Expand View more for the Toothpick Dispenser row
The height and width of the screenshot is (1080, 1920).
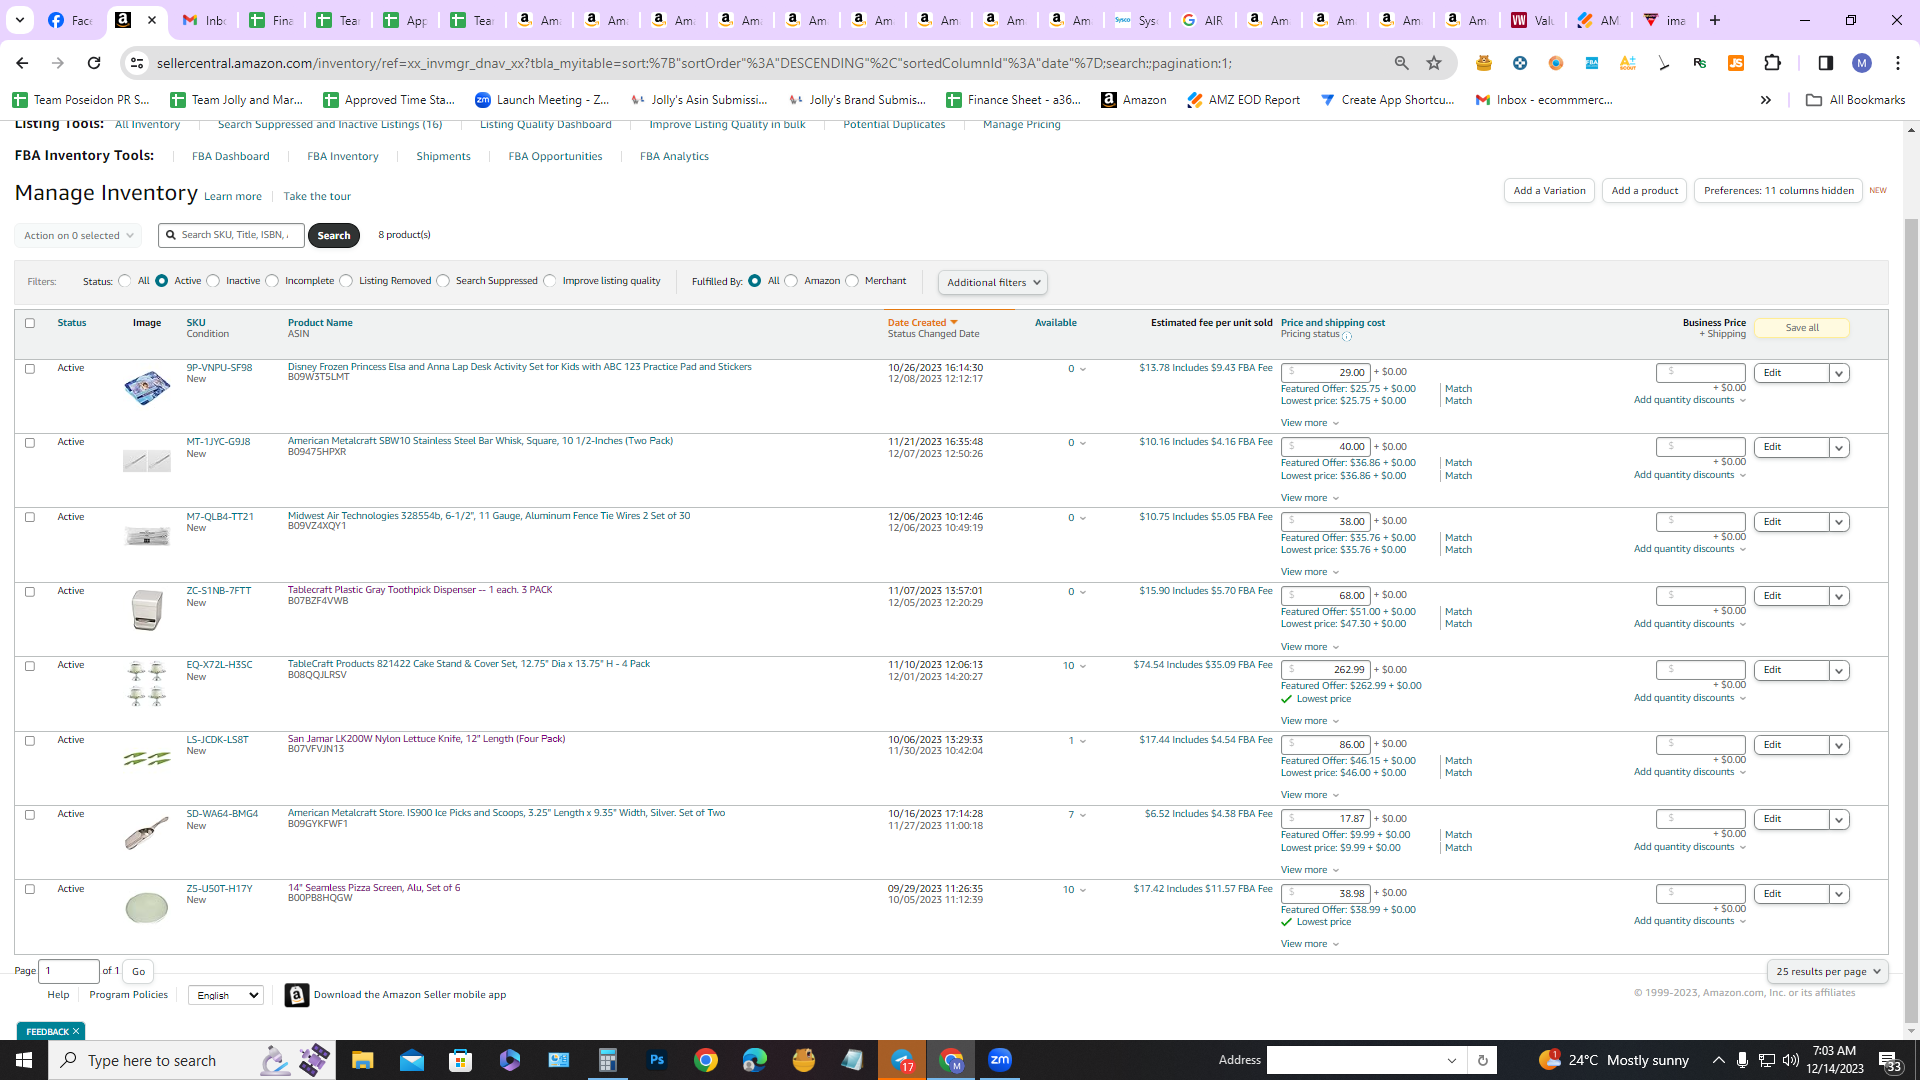click(x=1310, y=647)
